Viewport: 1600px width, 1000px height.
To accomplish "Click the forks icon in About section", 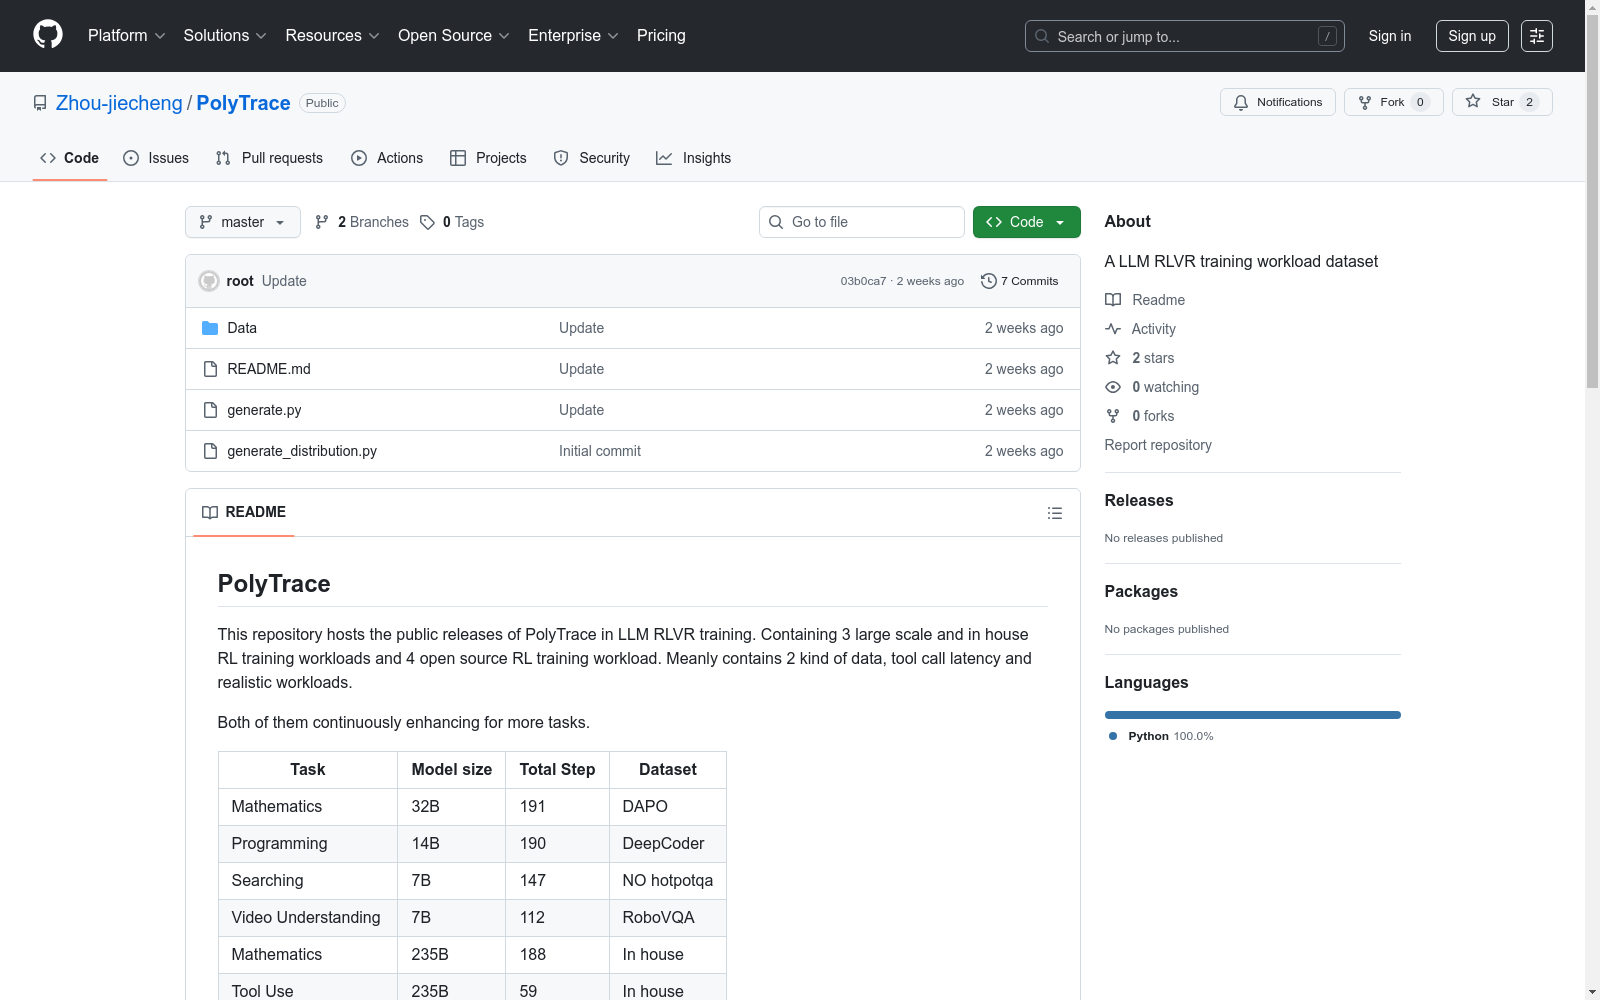I will (x=1113, y=416).
